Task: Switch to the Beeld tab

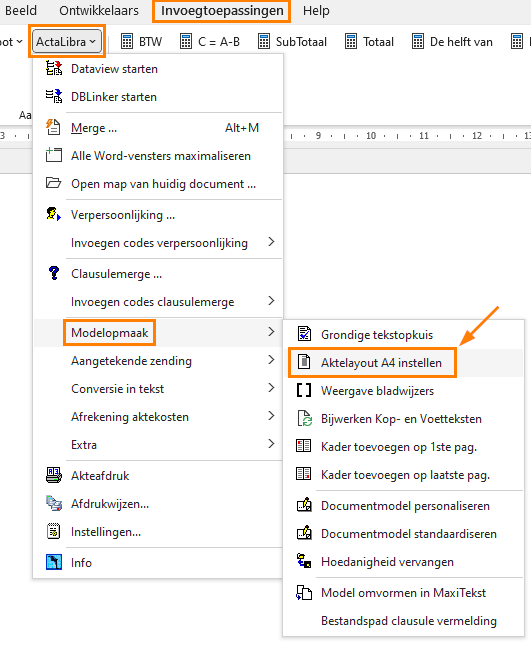Action: pos(20,10)
